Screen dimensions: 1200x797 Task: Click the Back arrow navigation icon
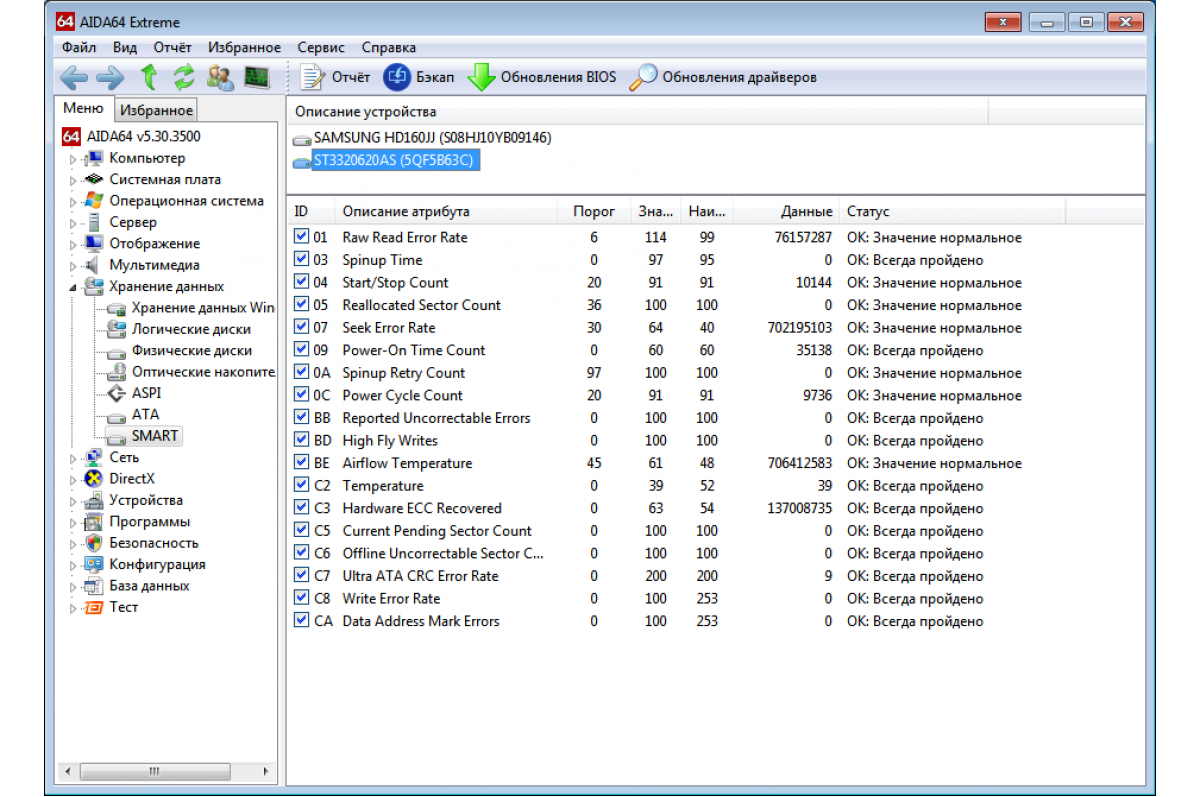click(74, 77)
